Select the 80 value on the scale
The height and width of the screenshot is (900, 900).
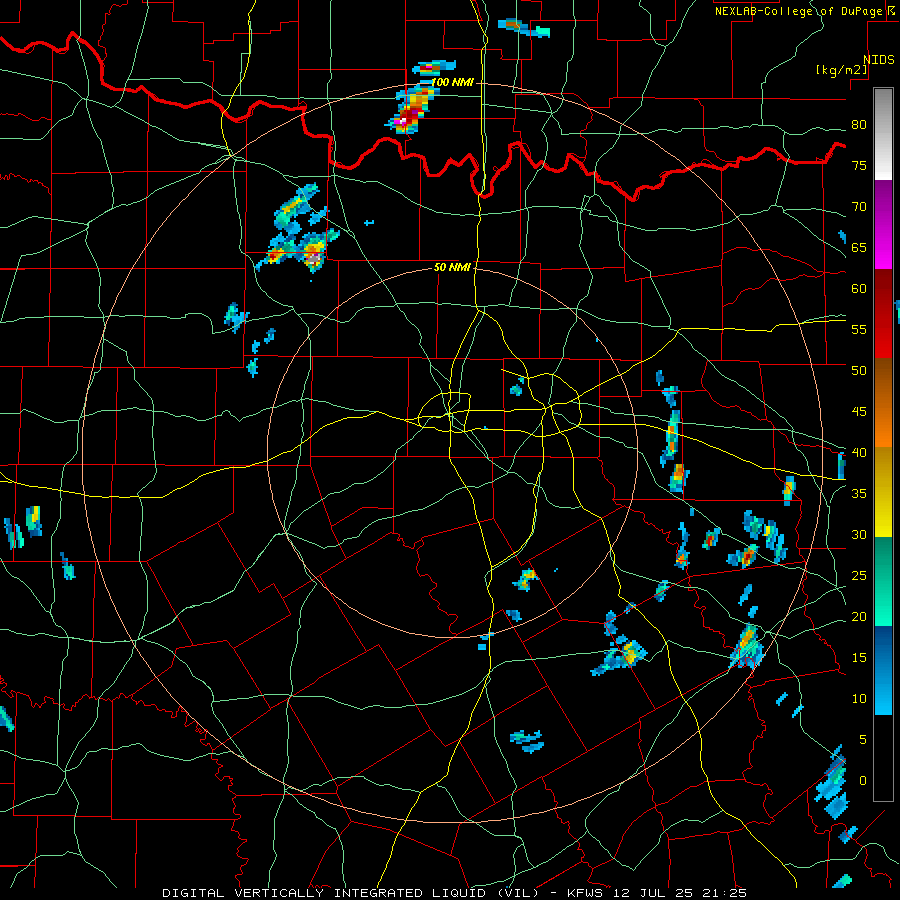(859, 125)
